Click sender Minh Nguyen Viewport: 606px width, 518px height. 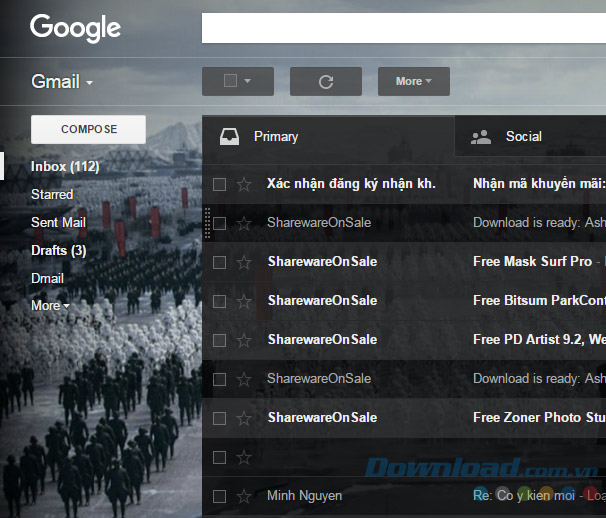pos(305,496)
